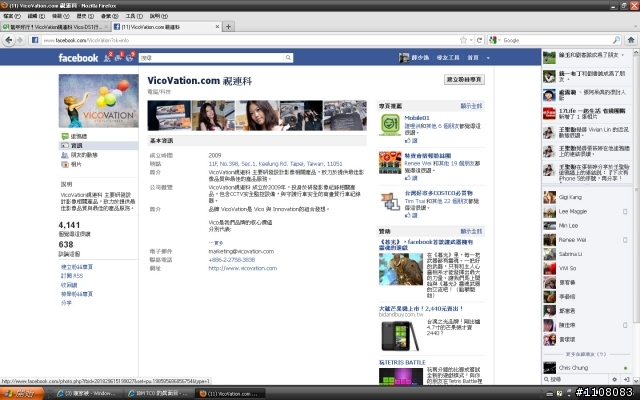The image size is (640, 400).
Task: Open first product photo thumbnail in strip
Action: [x=169, y=116]
